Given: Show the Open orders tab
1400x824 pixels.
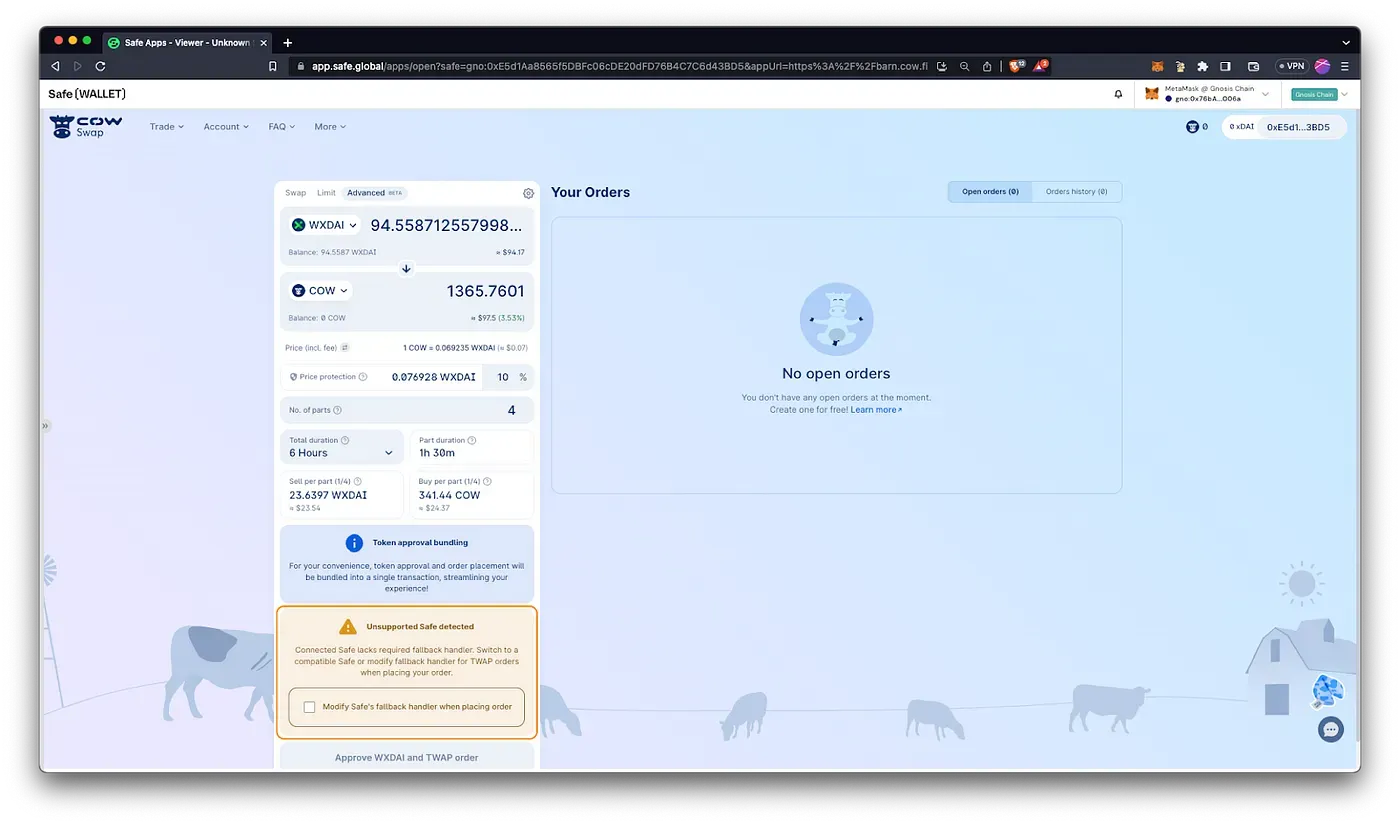Looking at the screenshot, I should [990, 191].
